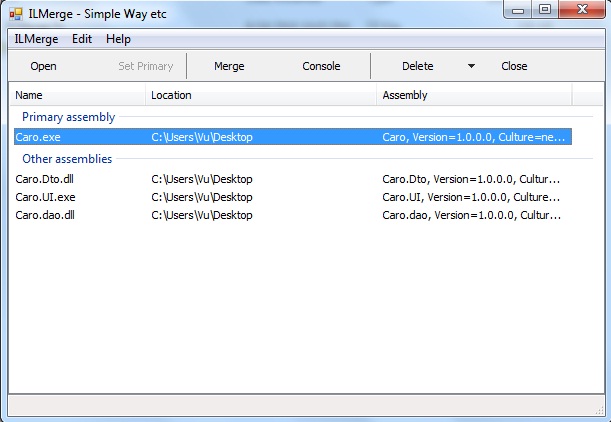Maximize the ILMerge window
This screenshot has height=422, width=611.
[x=545, y=10]
